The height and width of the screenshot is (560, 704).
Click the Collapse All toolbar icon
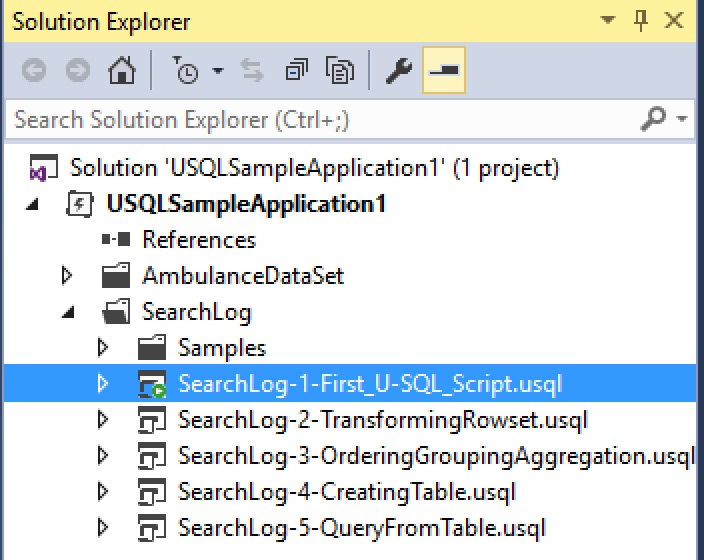[297, 71]
